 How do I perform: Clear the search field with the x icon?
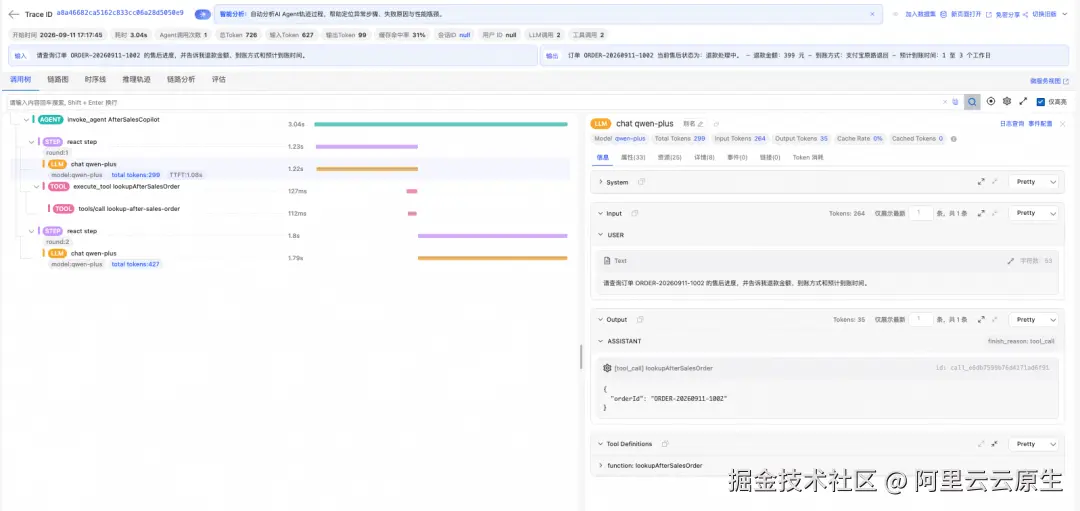[x=945, y=102]
